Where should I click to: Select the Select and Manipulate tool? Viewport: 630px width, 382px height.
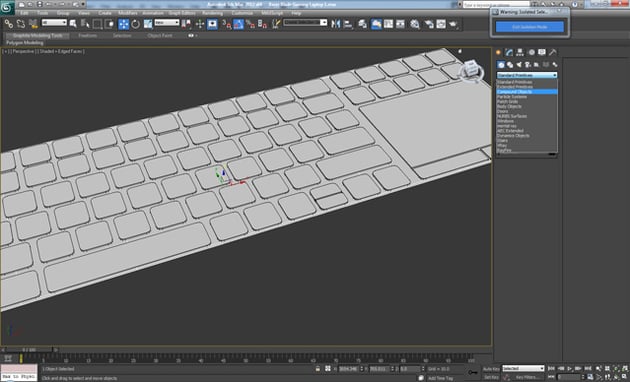200,24
